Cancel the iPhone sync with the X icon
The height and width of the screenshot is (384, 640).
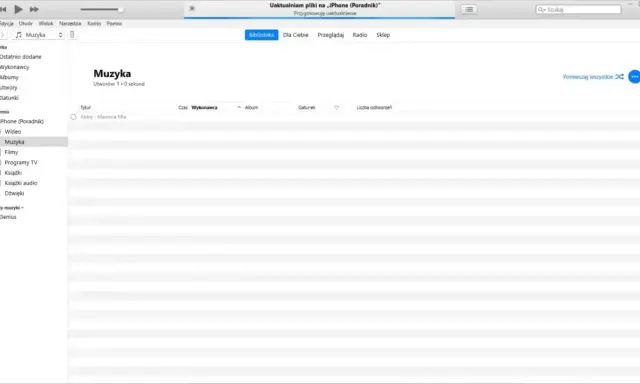[x=192, y=8]
